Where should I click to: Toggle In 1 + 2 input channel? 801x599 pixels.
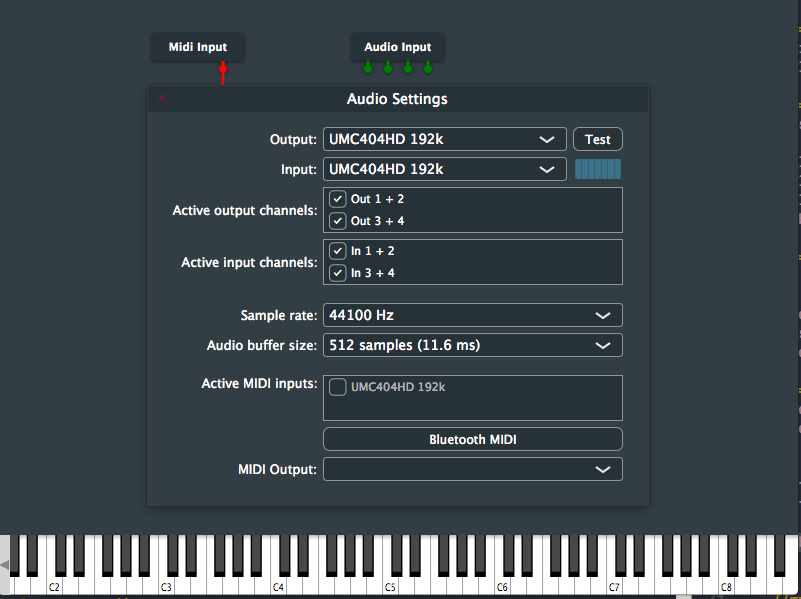[x=338, y=251]
